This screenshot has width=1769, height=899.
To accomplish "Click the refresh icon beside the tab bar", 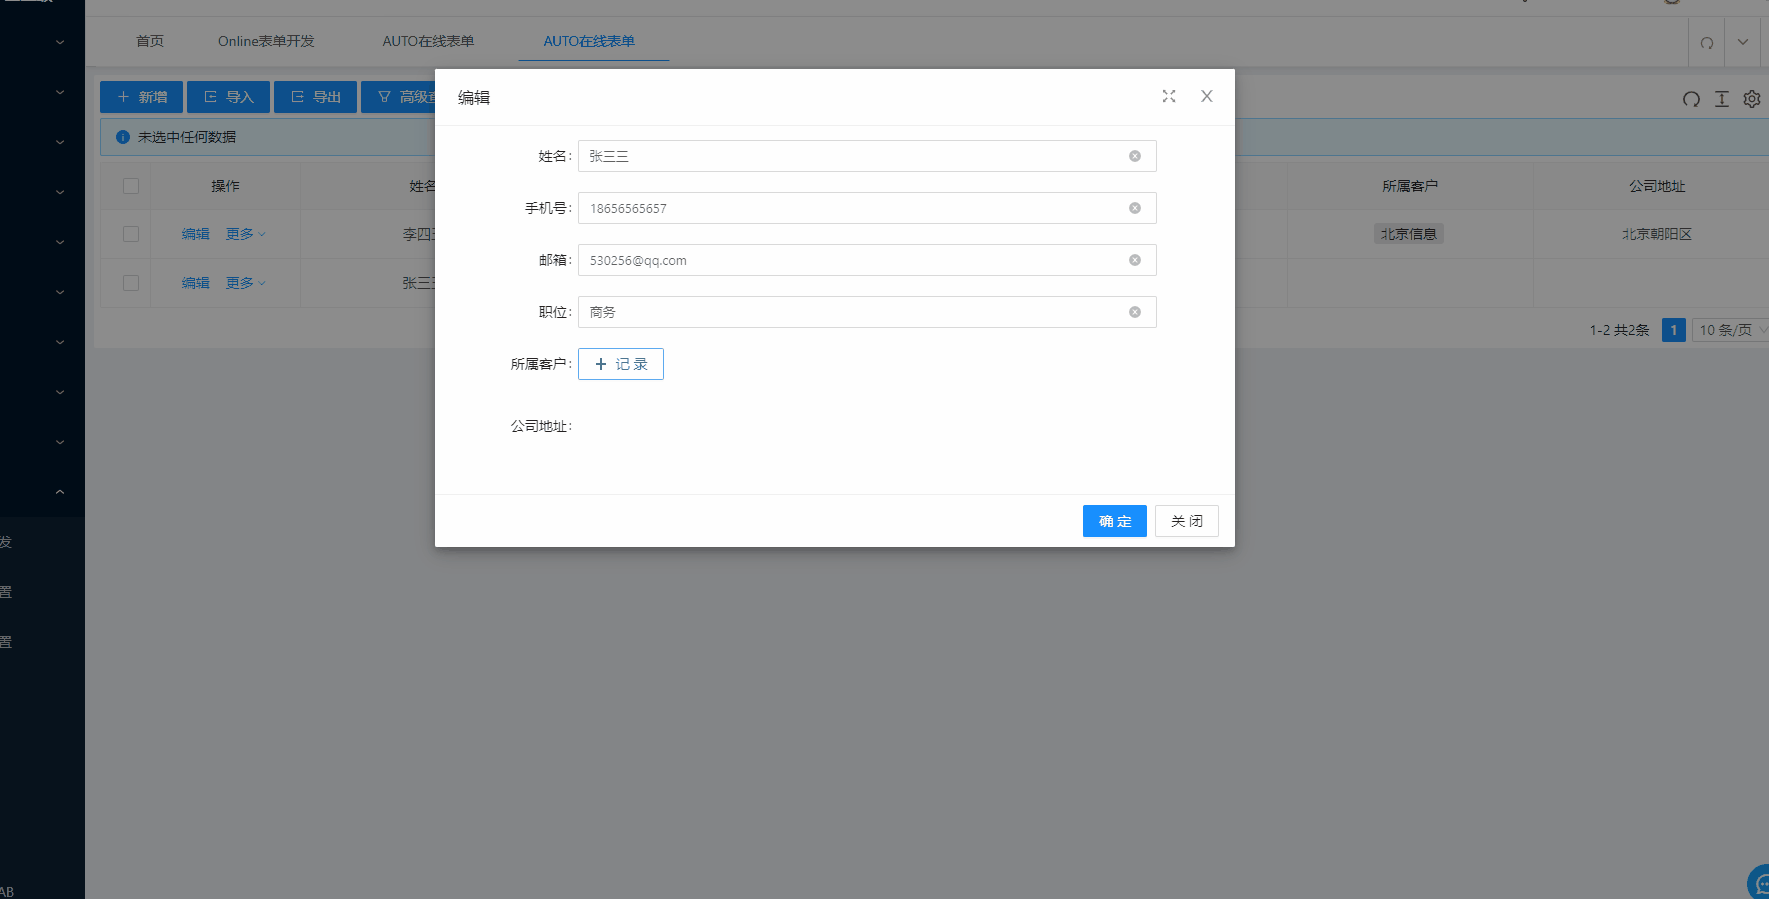I will [1707, 42].
